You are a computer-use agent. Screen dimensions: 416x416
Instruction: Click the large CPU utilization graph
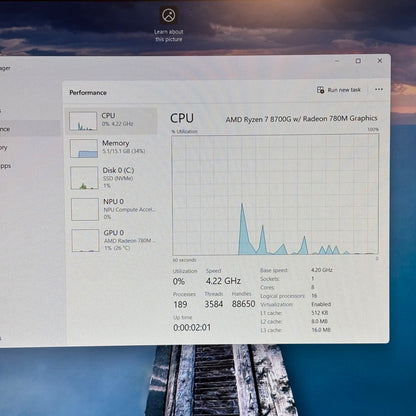pyautogui.click(x=275, y=195)
